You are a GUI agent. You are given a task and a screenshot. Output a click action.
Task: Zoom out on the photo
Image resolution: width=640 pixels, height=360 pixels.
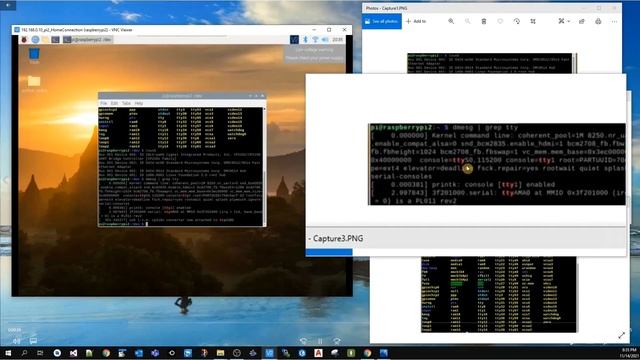[x=467, y=21]
